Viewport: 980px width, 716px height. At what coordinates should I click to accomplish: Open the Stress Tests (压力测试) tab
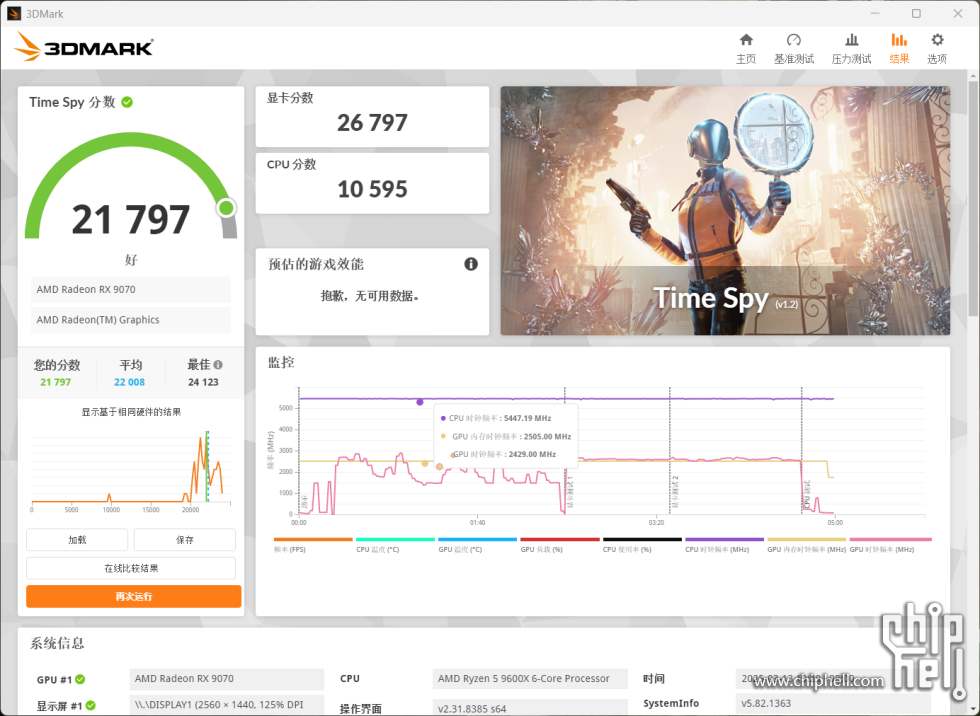point(851,49)
